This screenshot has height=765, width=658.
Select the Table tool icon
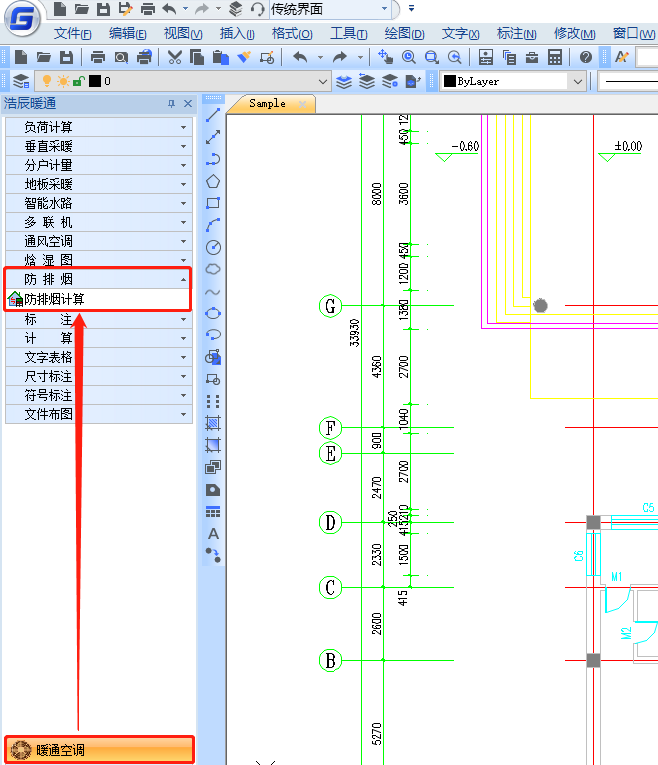pyautogui.click(x=213, y=511)
